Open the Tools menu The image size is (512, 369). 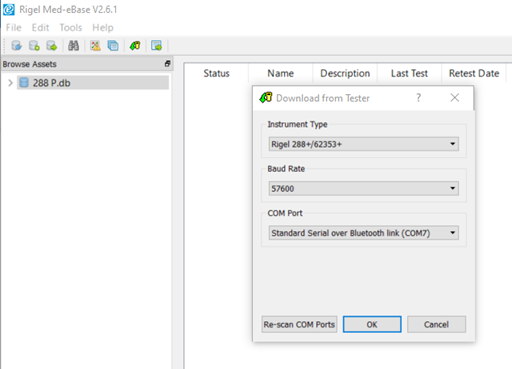[71, 27]
